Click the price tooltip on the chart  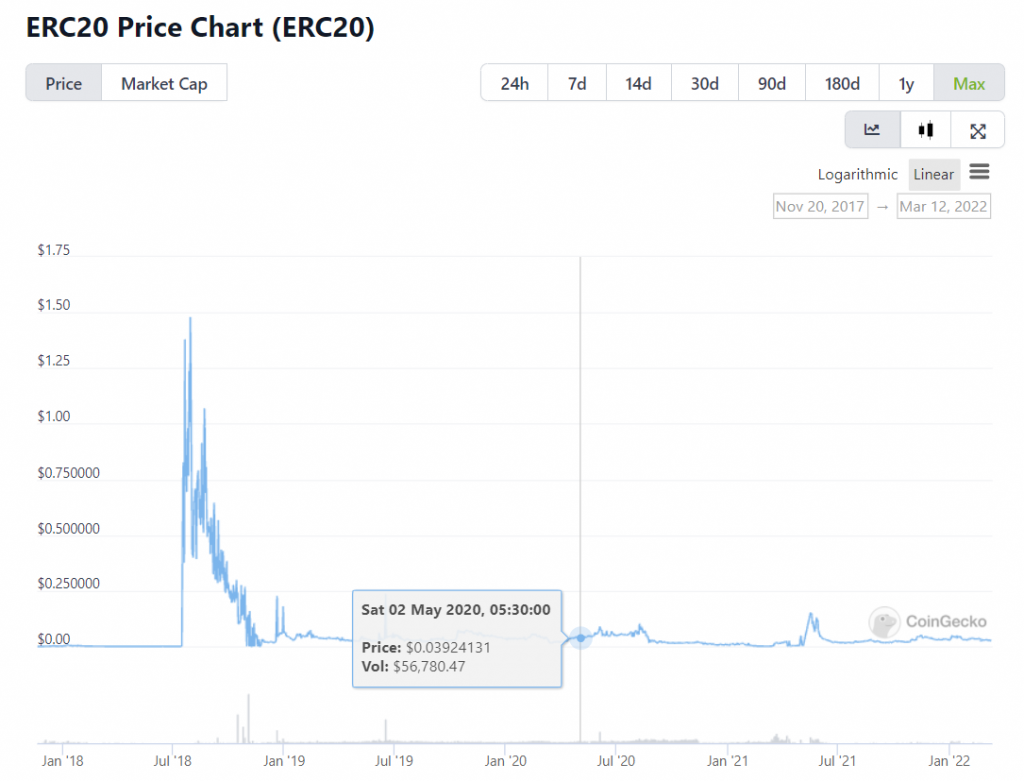(457, 638)
